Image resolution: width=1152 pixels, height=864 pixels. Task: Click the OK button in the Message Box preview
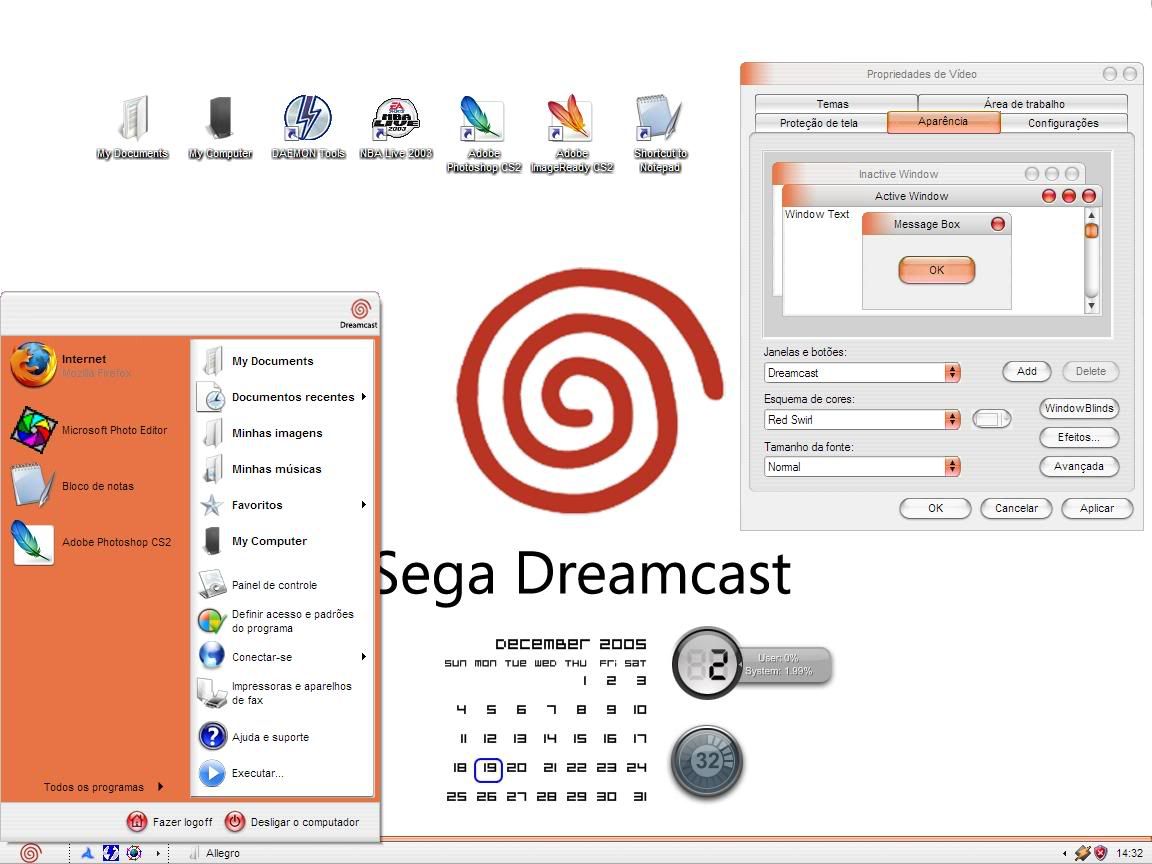pos(937,270)
